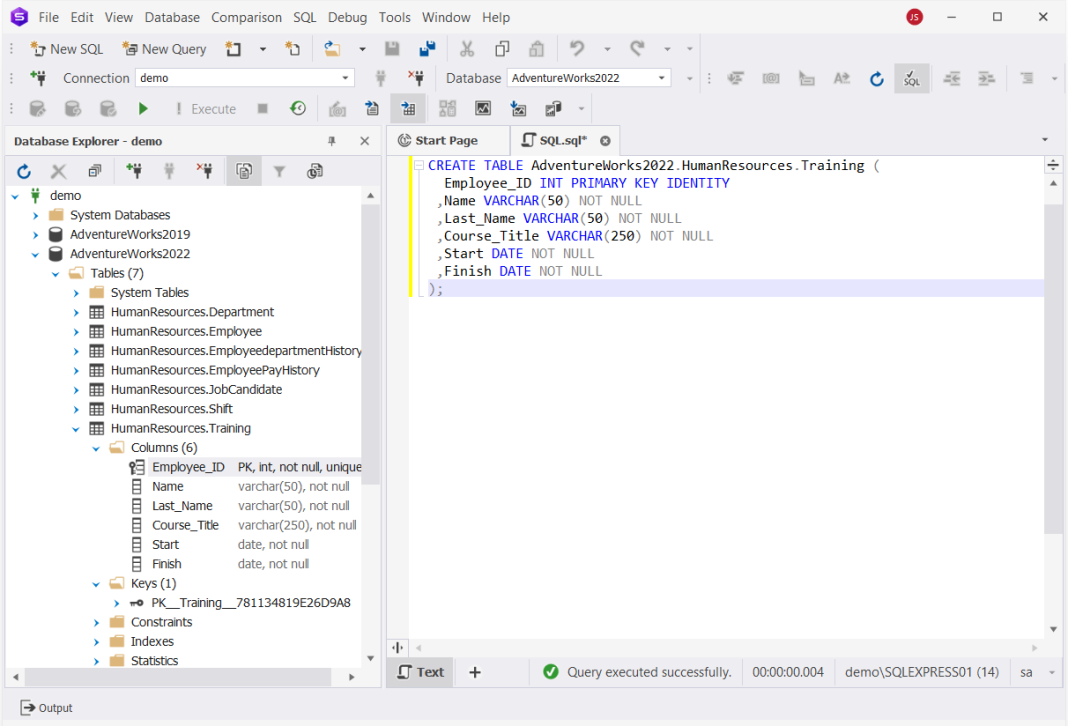The height and width of the screenshot is (726, 1068).
Task: Open the Database dropdown showing AdventureWorks2022
Action: click(x=661, y=77)
